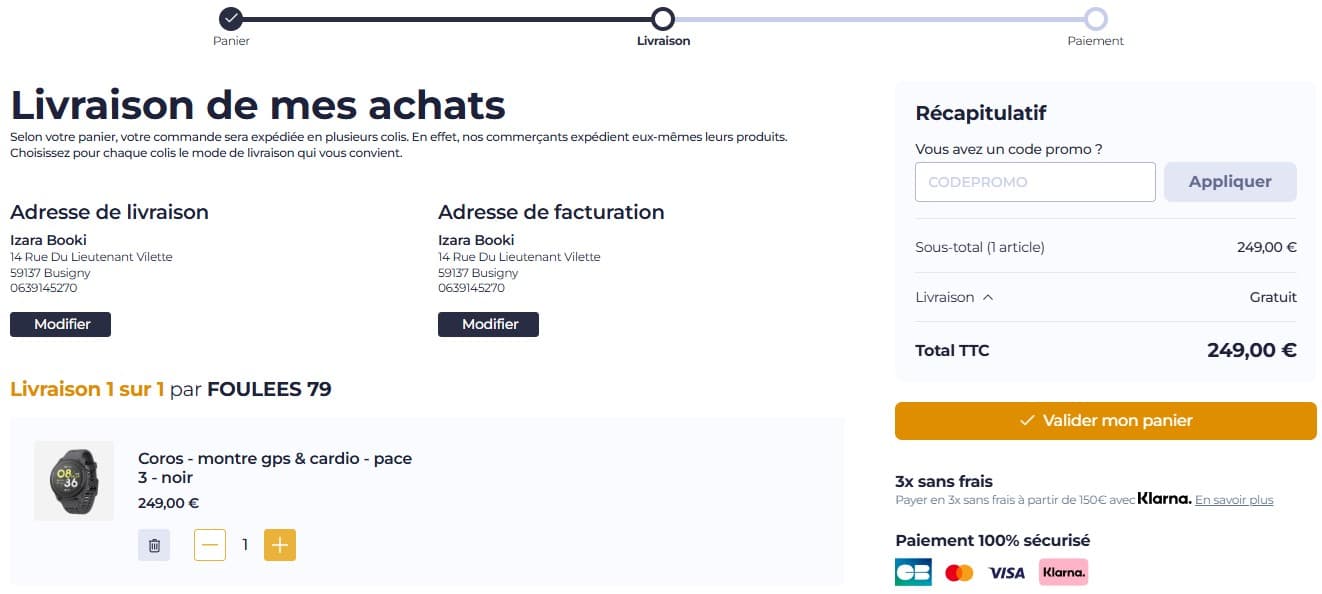This screenshot has width=1322, height=594.
Task: Modify the delivery address
Action: coord(61,324)
